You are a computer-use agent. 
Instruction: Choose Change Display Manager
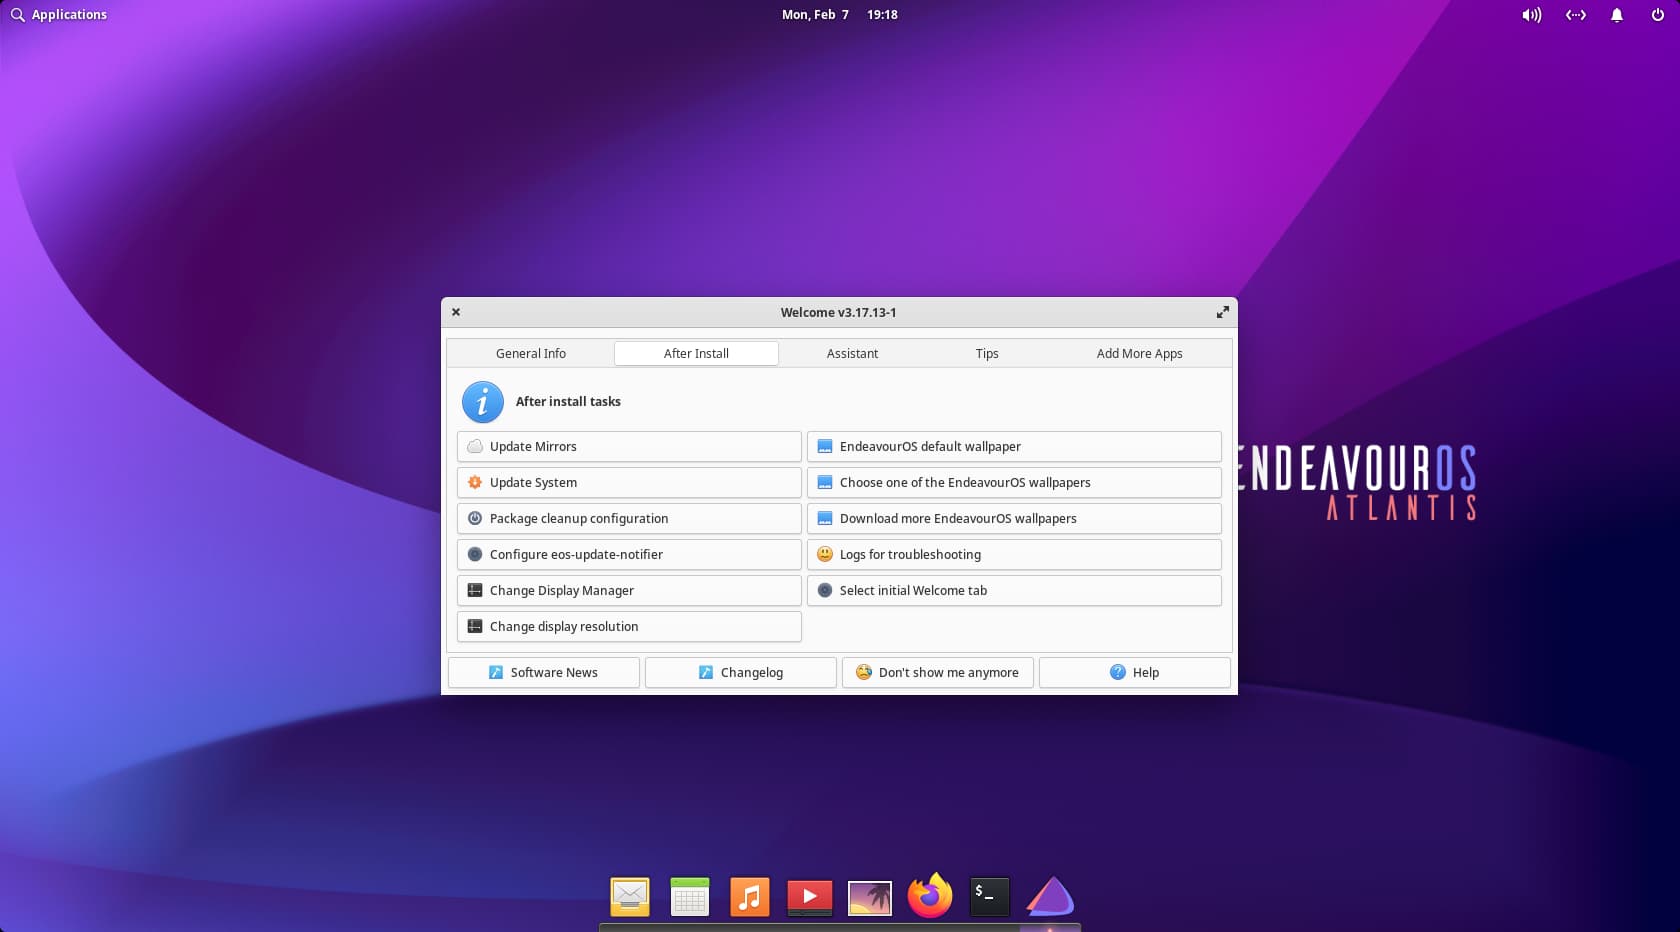click(629, 591)
